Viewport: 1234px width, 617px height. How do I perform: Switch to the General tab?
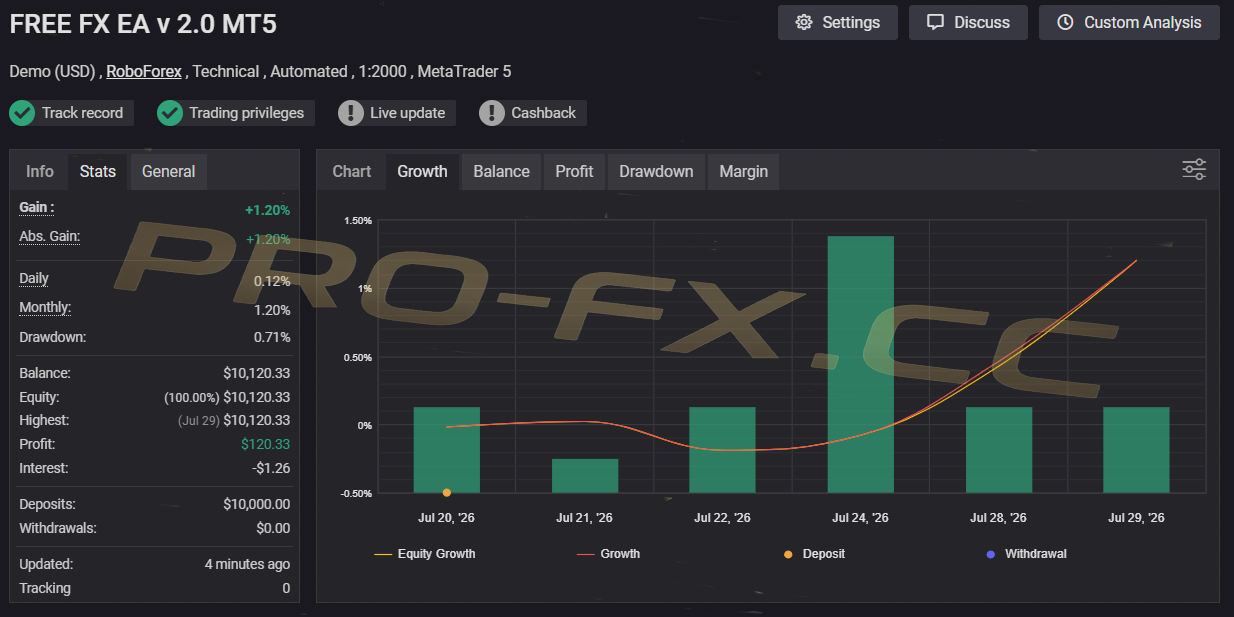coord(168,171)
